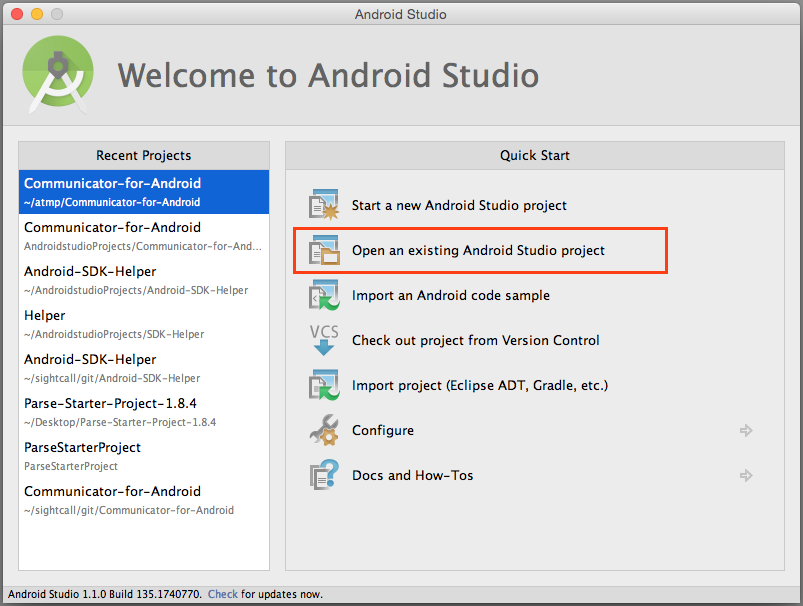The width and height of the screenshot is (803, 606).
Task: Open Android-SDK-Helper in ~/AndroidstudioProjects
Action: tap(144, 280)
